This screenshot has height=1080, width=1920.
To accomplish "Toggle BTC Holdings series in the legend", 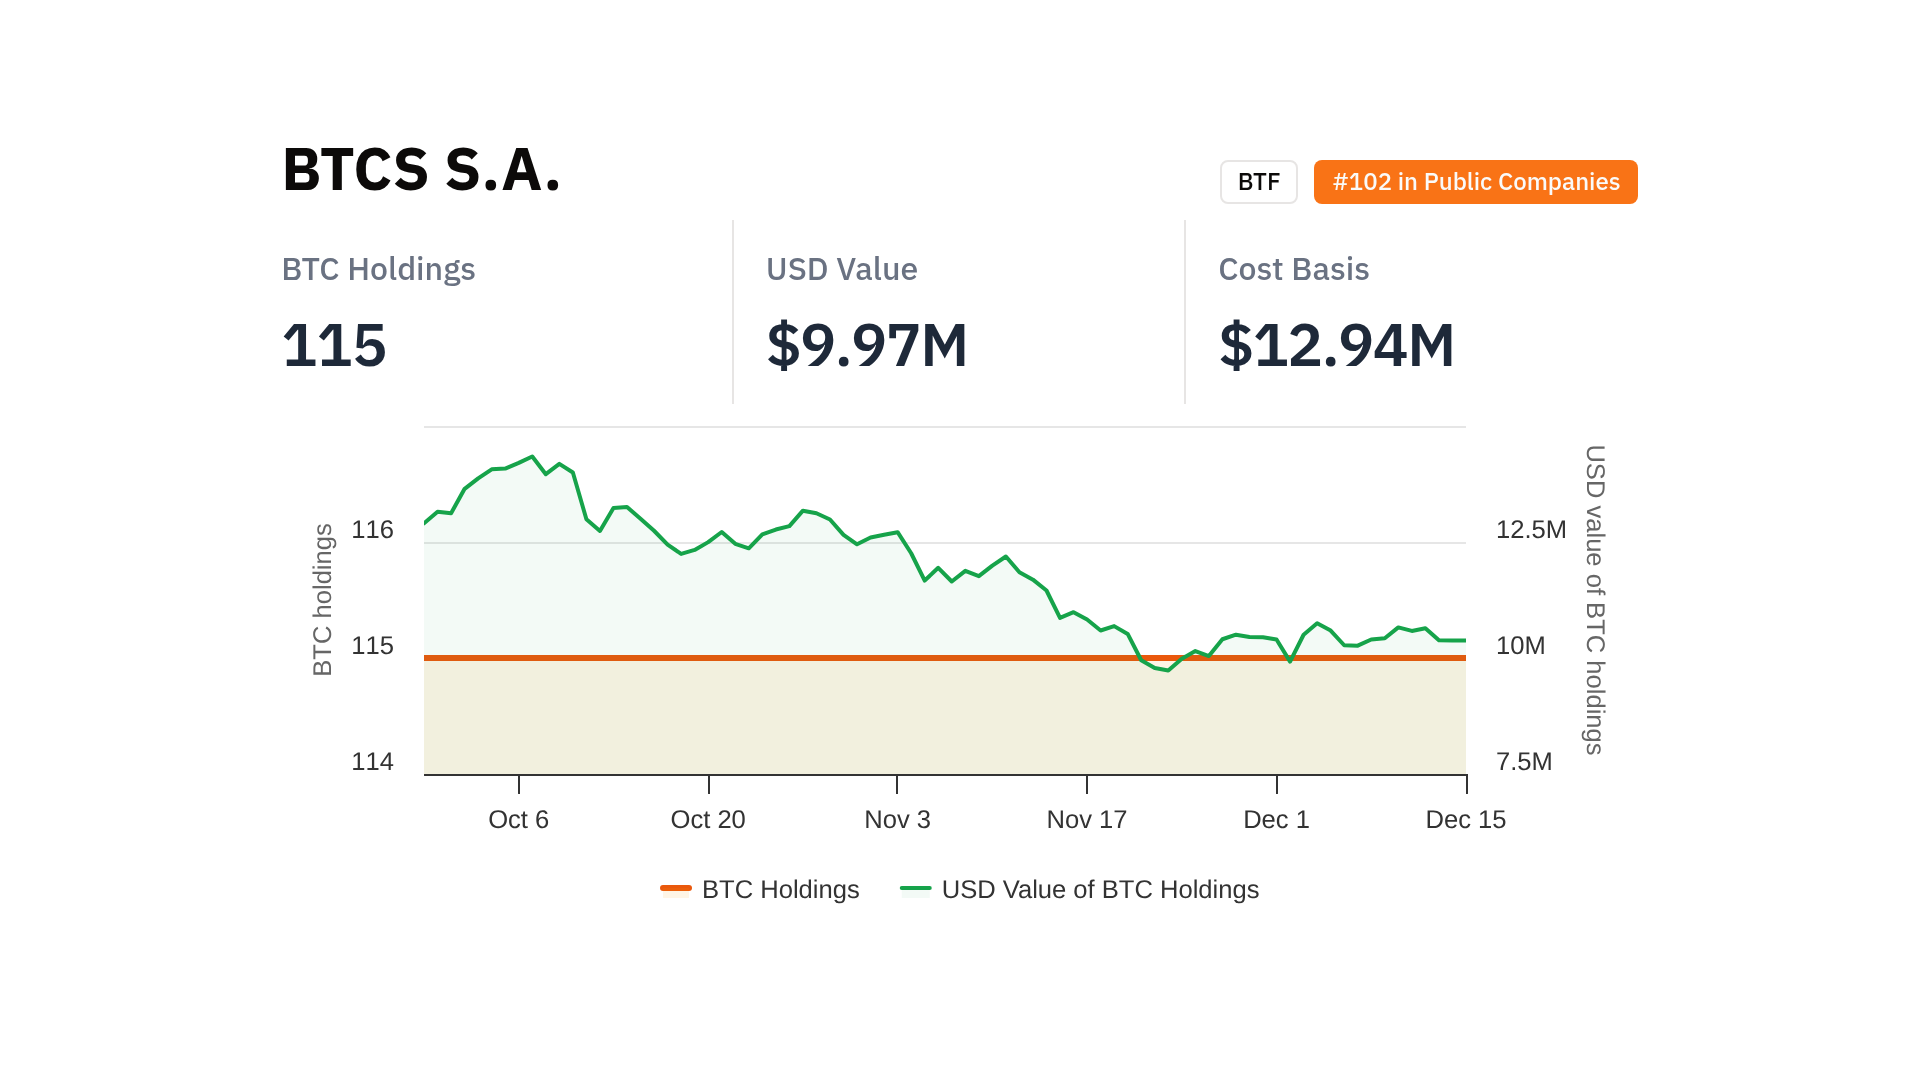I will point(760,889).
